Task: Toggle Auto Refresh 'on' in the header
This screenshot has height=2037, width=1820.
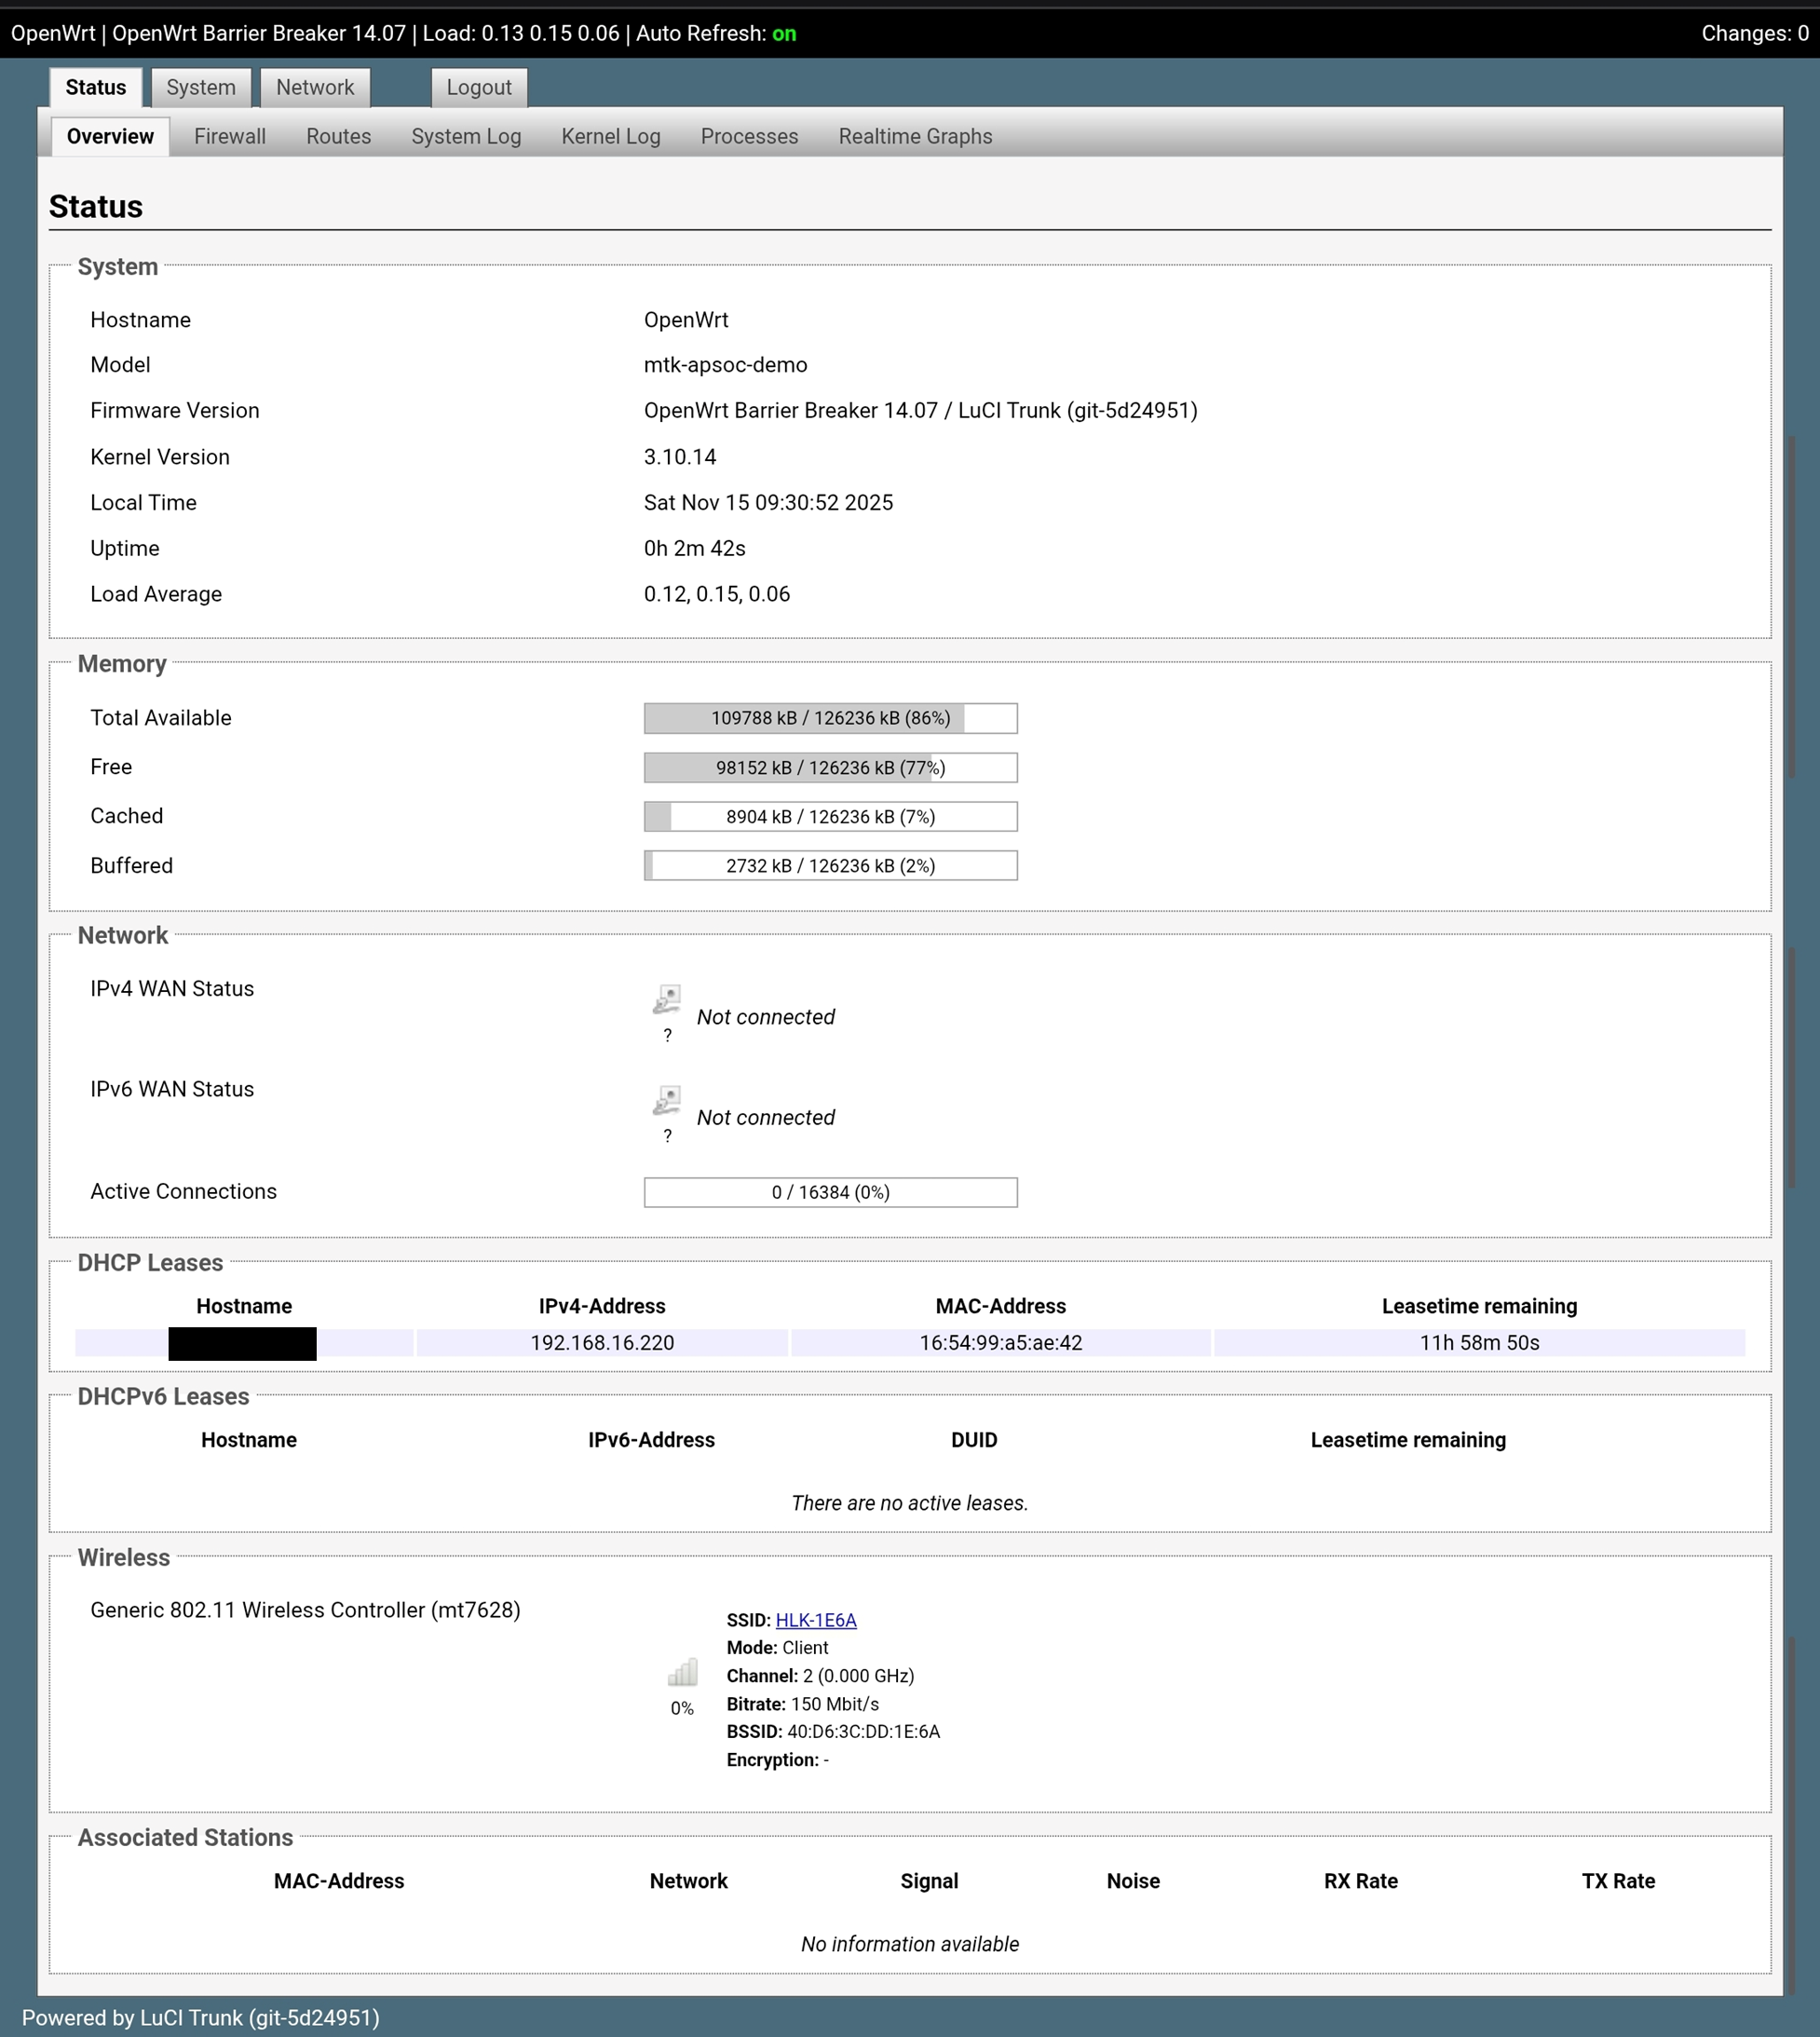Action: pyautogui.click(x=784, y=34)
